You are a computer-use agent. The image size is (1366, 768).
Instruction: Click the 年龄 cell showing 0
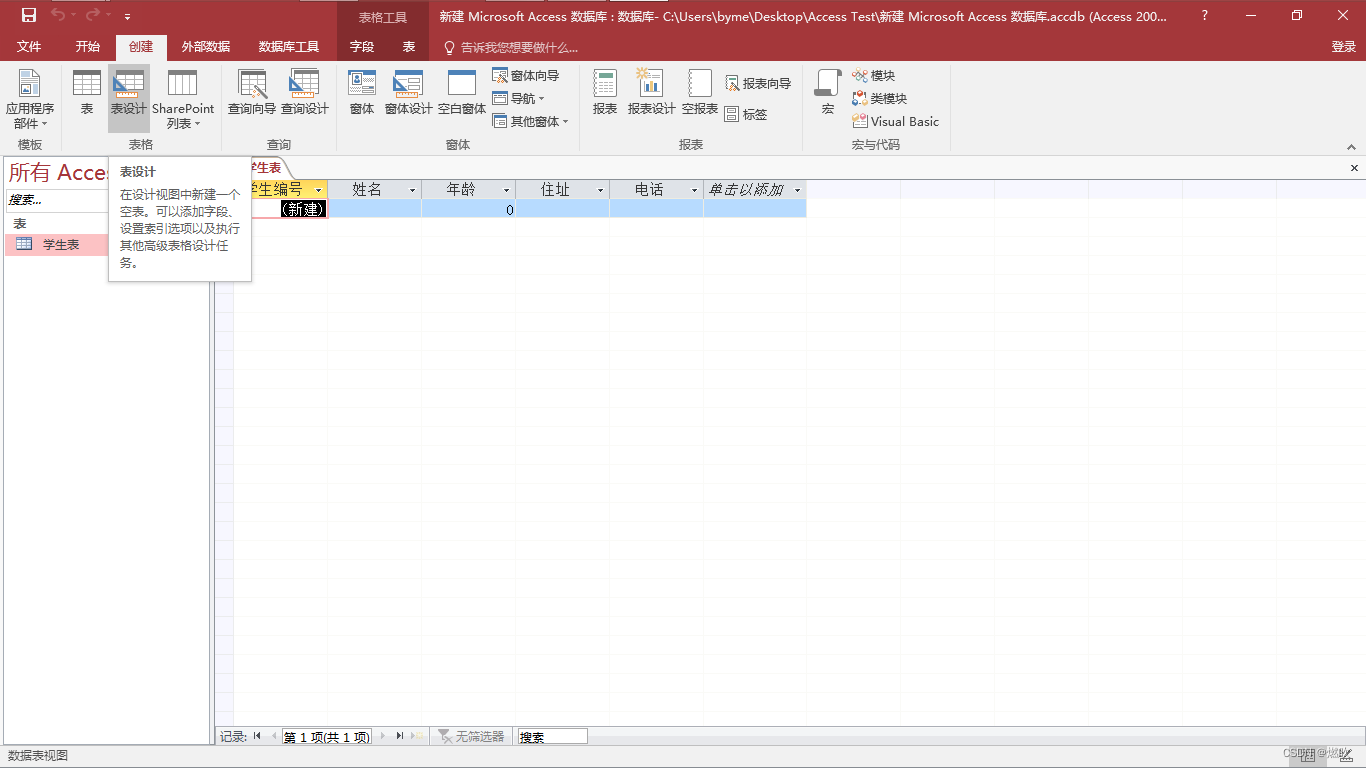[x=469, y=209]
